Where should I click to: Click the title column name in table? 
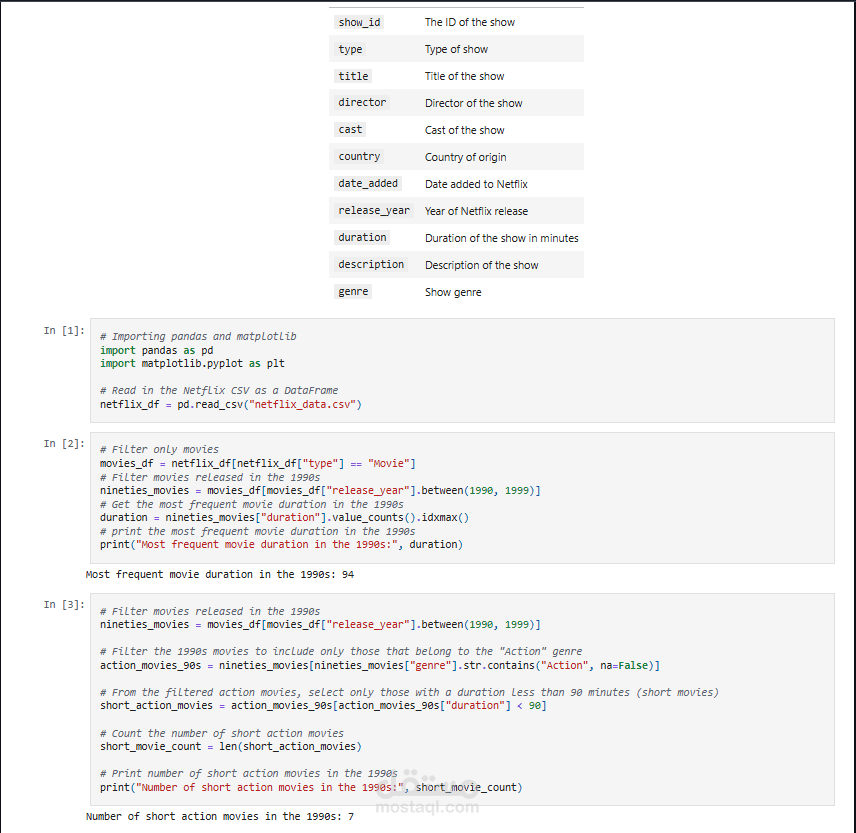click(x=353, y=76)
